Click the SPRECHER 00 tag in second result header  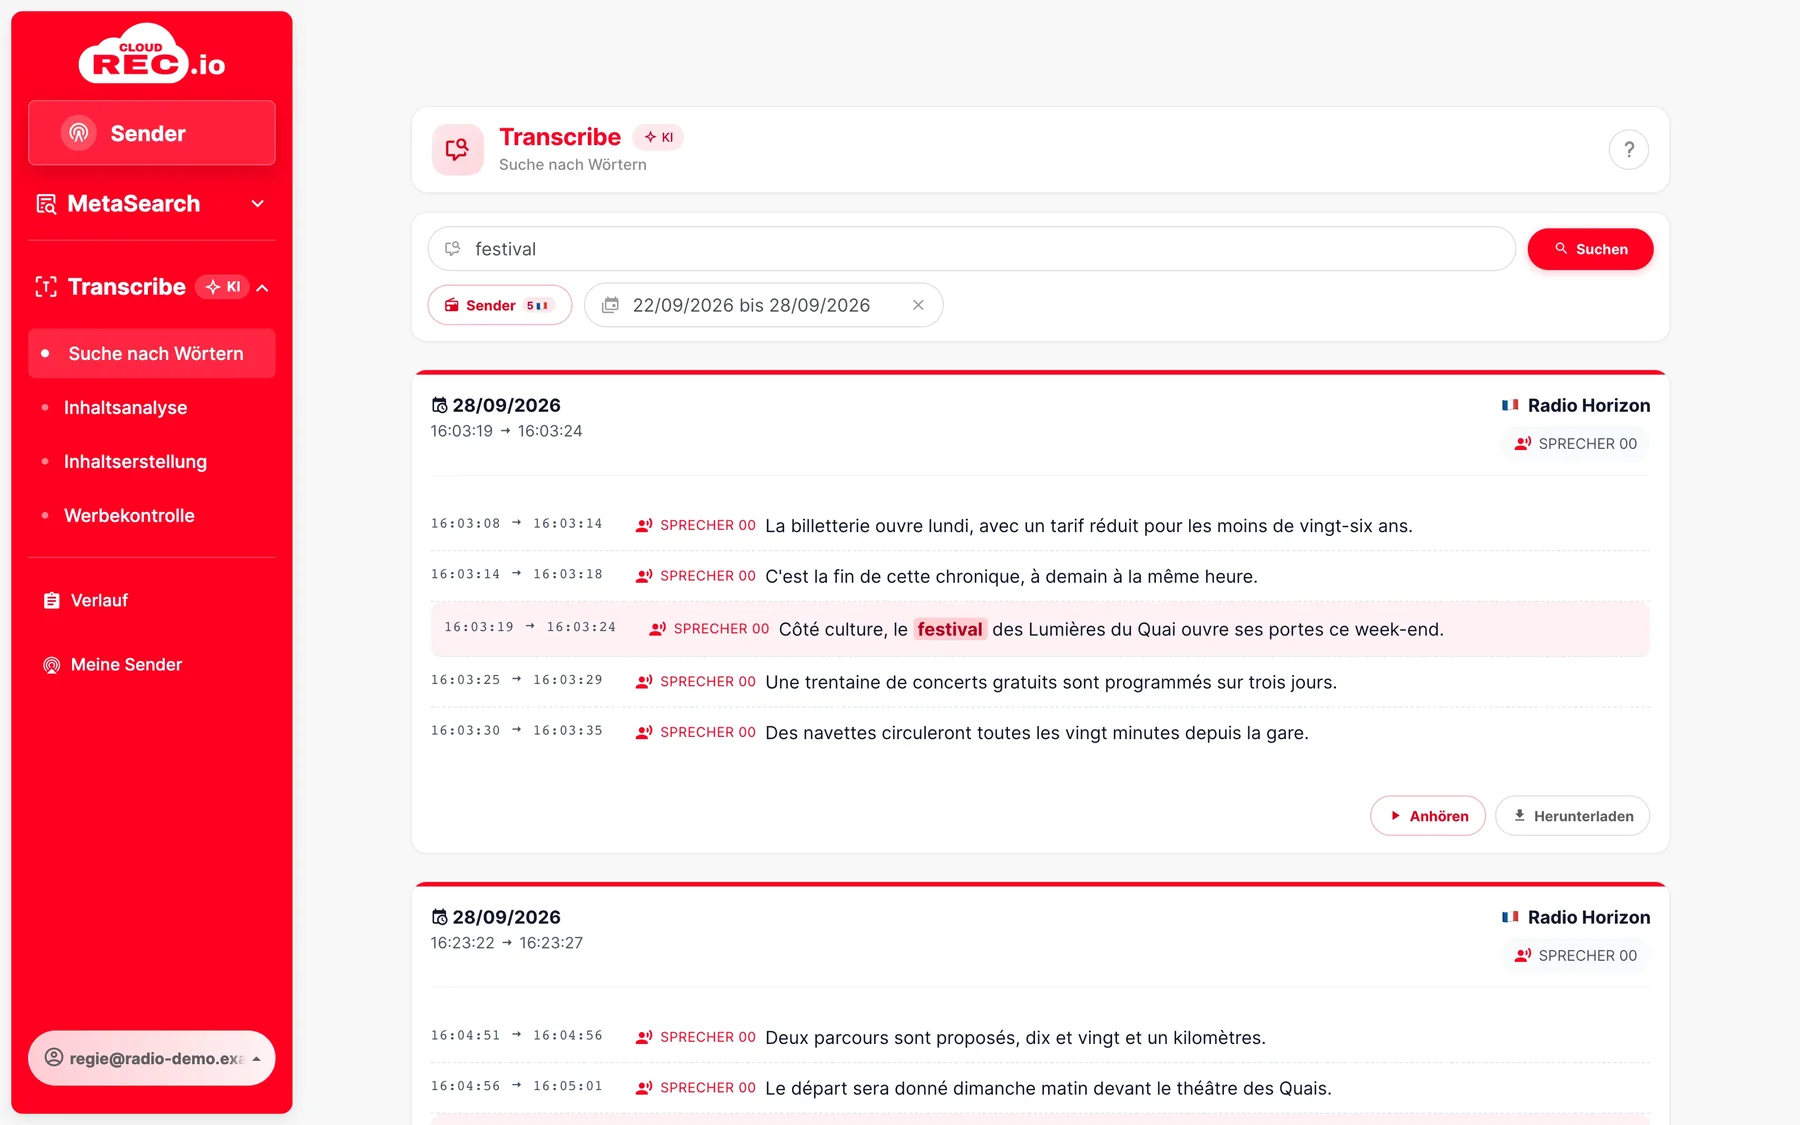pyautogui.click(x=1576, y=956)
